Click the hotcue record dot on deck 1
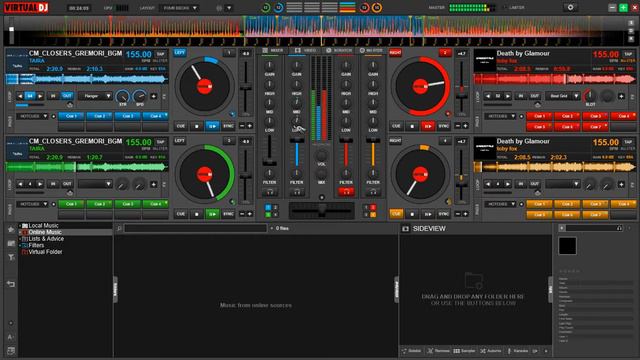The image size is (640, 360). (x=53, y=116)
